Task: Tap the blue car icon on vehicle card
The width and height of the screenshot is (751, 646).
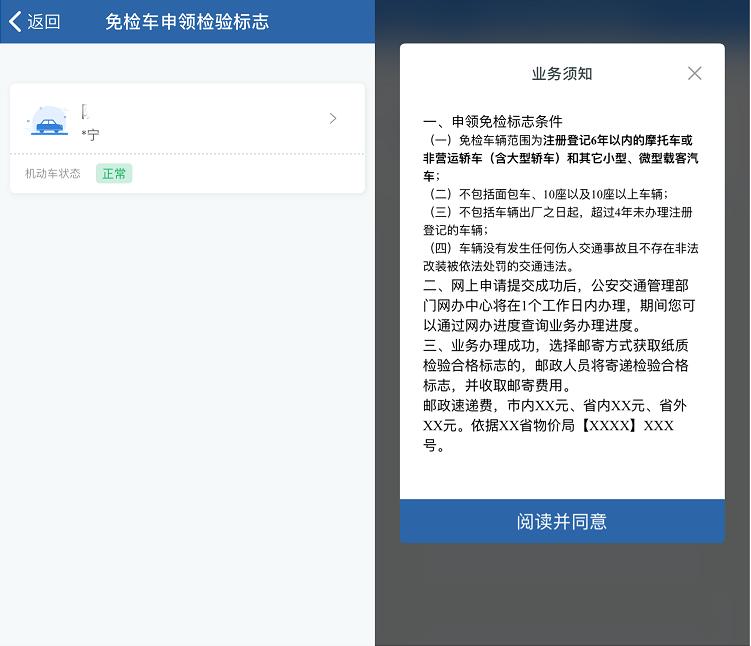Action: [46, 122]
